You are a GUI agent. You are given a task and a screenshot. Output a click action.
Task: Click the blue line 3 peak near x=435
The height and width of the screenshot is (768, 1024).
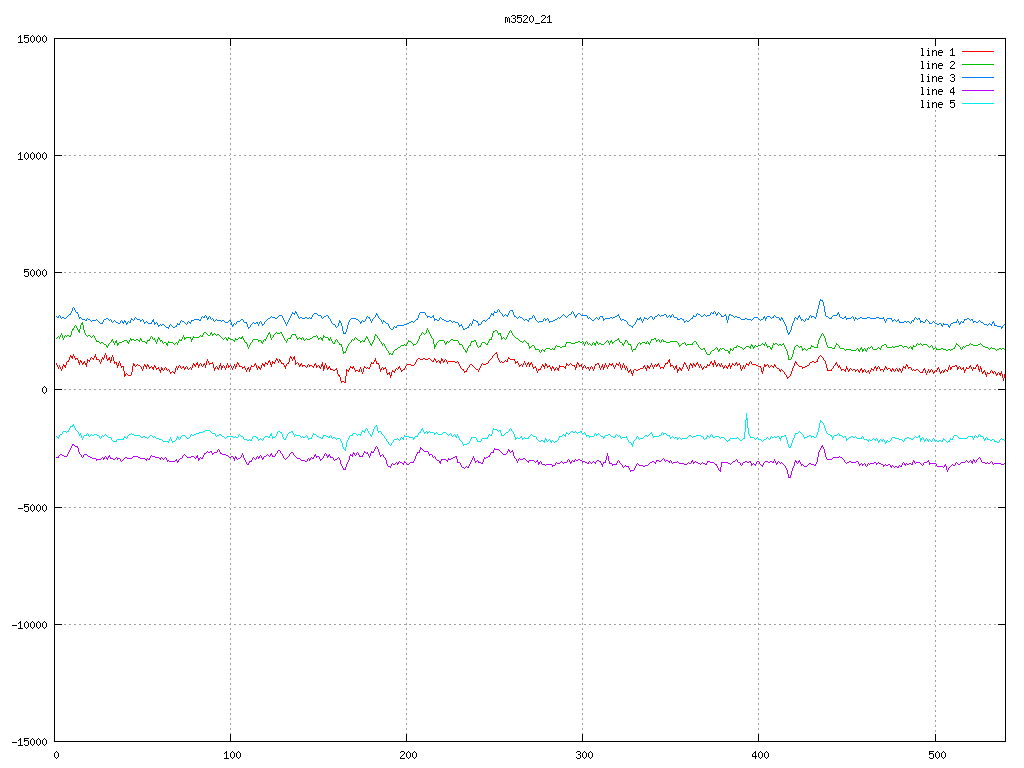pos(821,307)
